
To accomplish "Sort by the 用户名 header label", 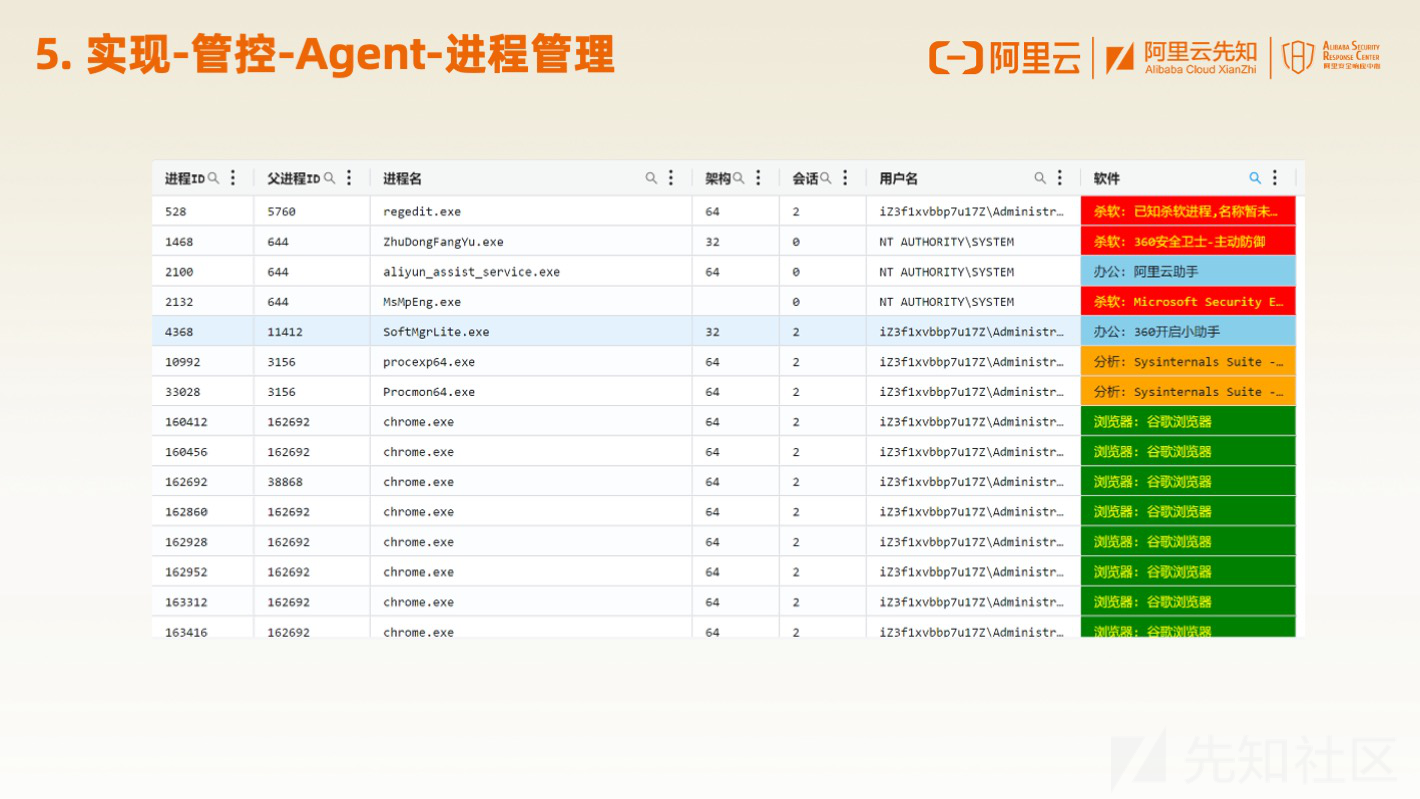I will (899, 179).
